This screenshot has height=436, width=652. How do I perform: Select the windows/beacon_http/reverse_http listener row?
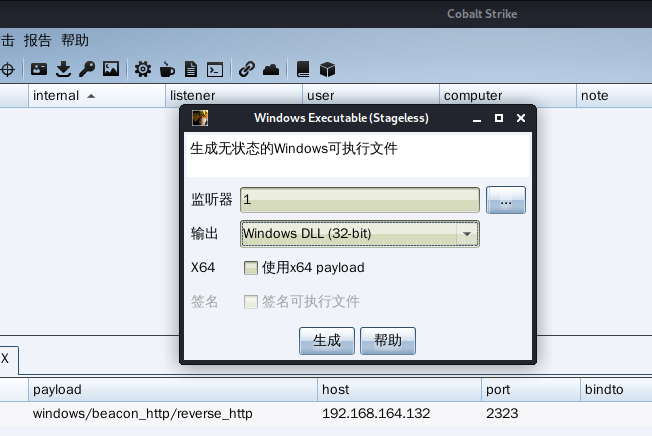click(x=326, y=414)
